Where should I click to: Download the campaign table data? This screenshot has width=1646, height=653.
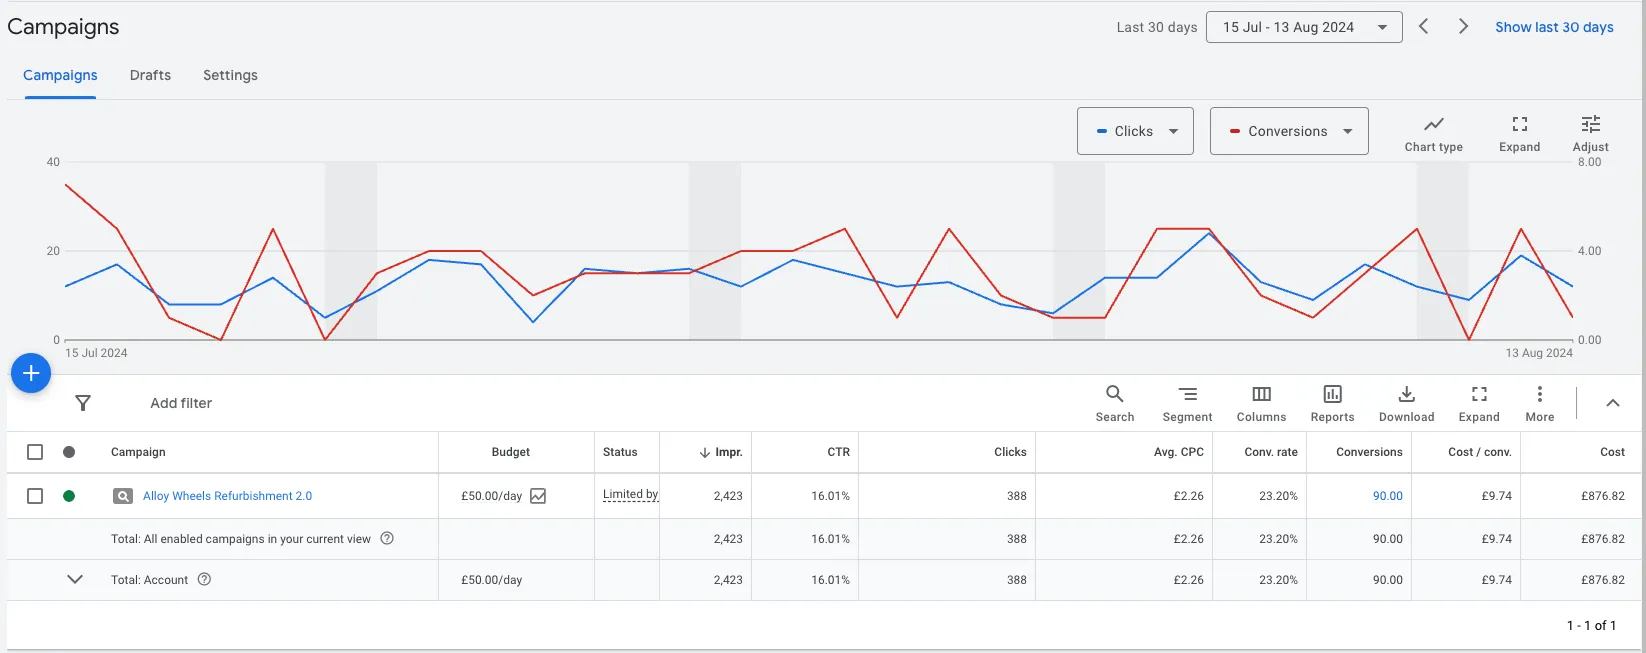(x=1406, y=403)
